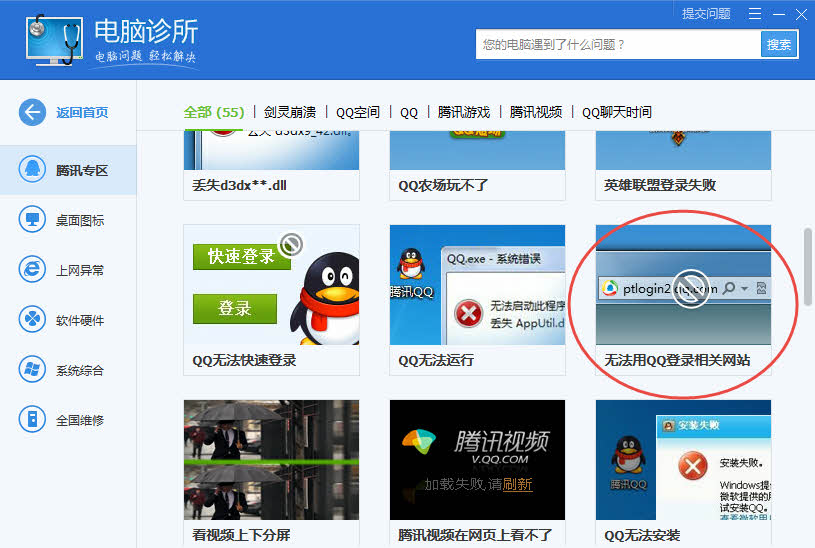Click the QQ无法快速登录 title text

coord(244,360)
